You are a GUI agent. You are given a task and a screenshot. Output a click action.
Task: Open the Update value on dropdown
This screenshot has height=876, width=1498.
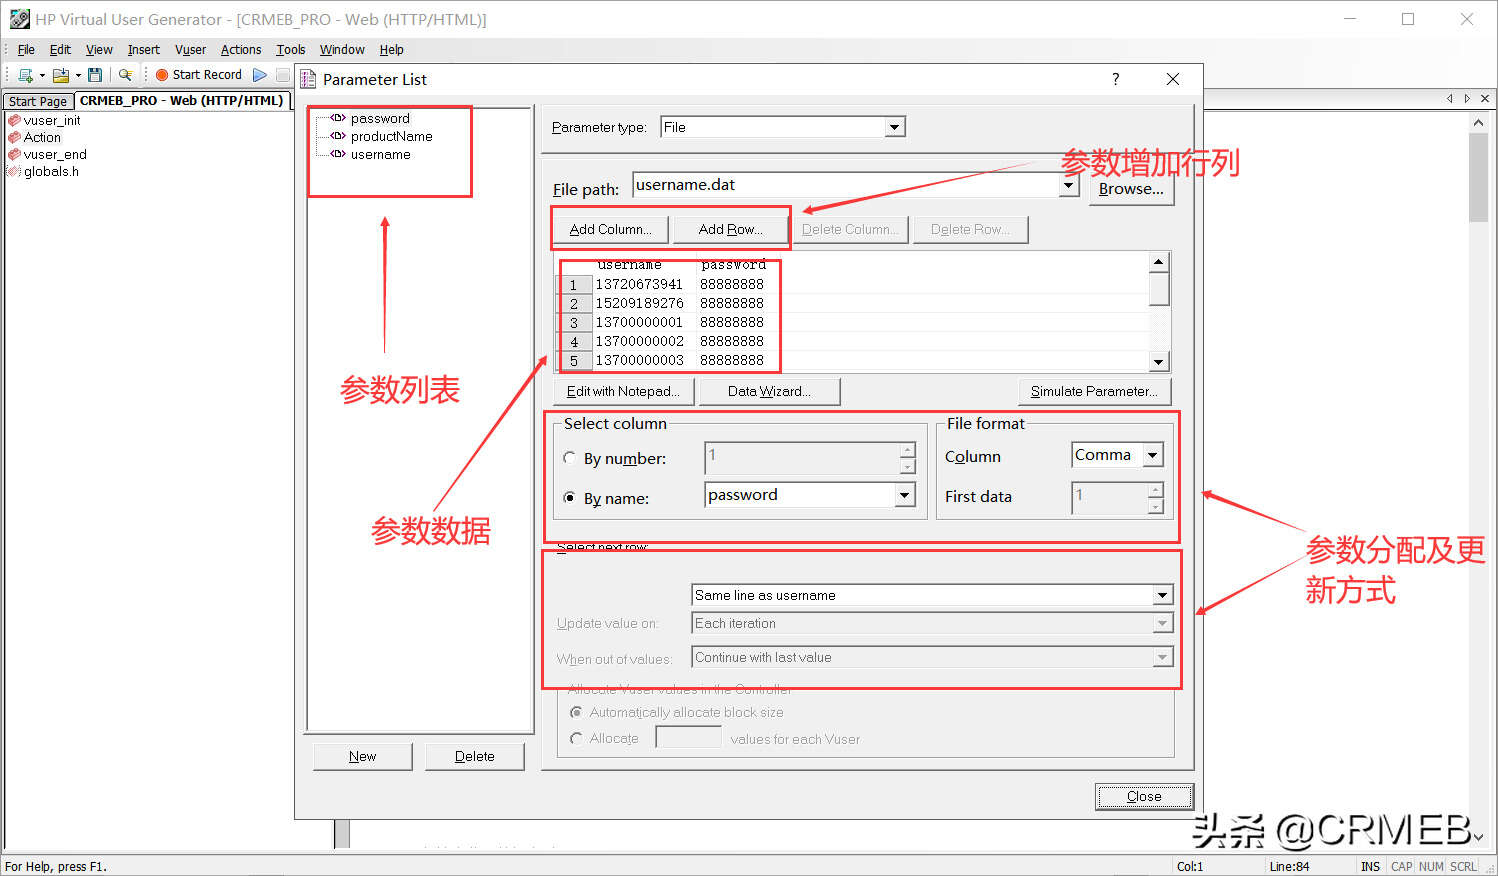pos(1162,623)
